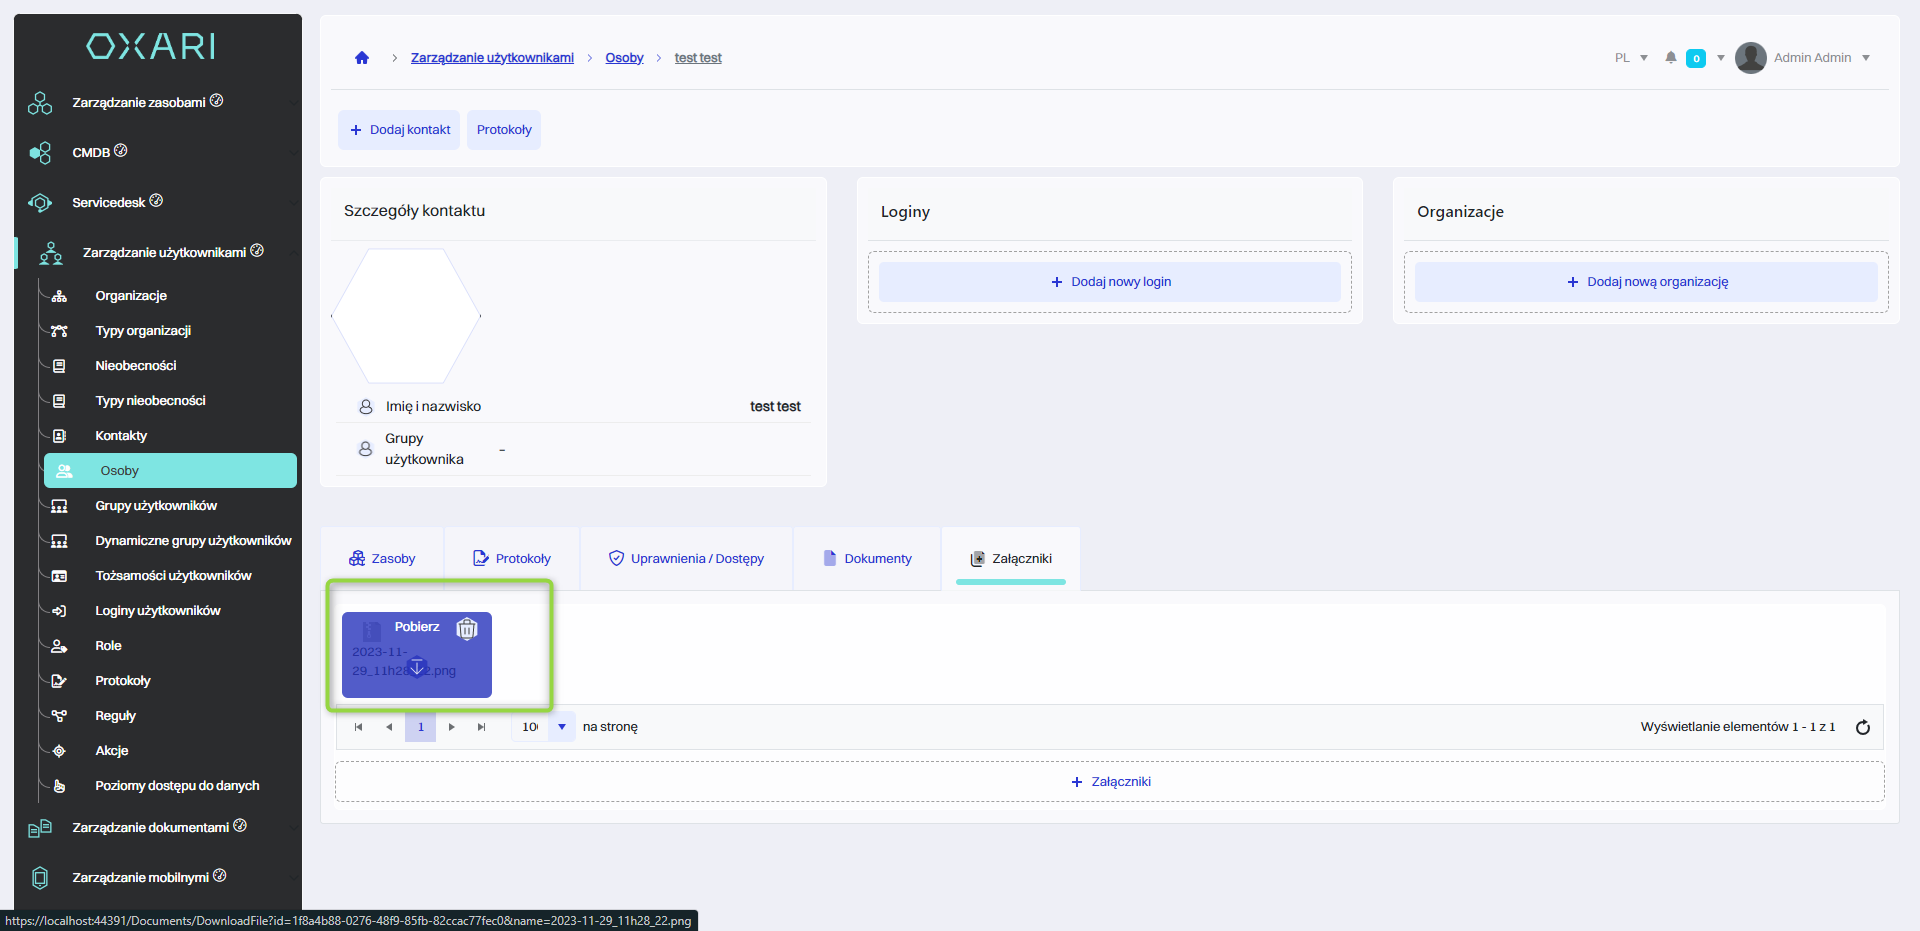
Task: Click the Admin user avatar
Action: point(1750,58)
